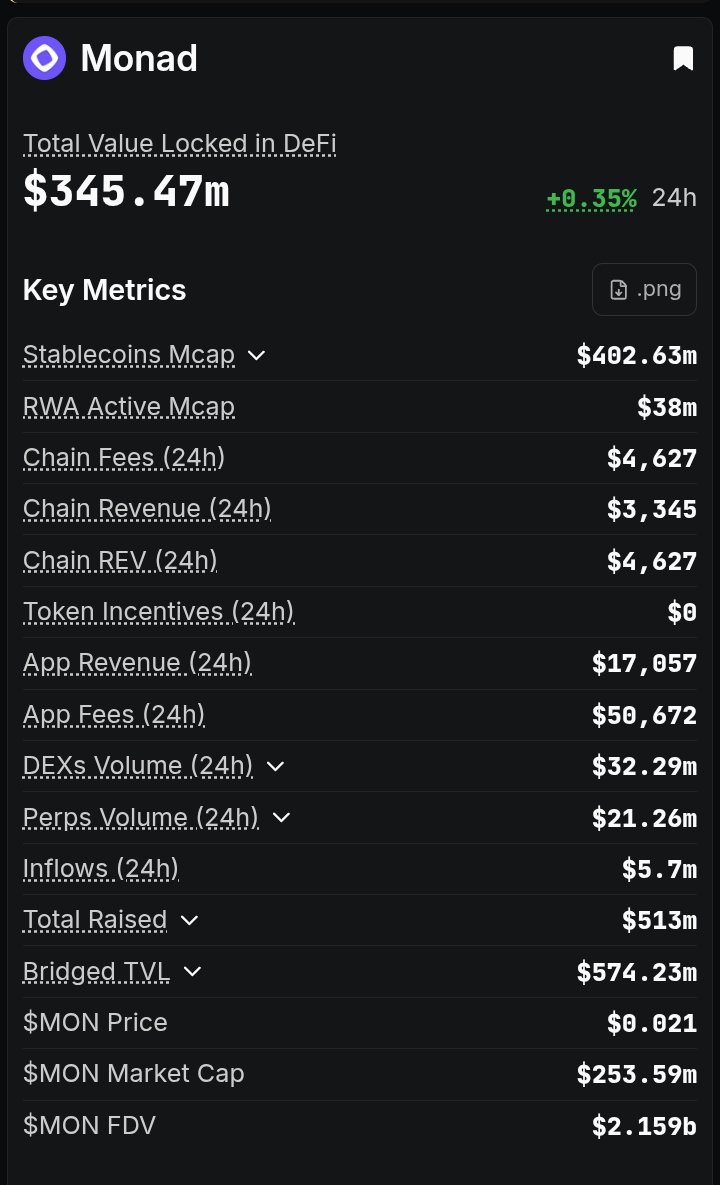Click the App Revenue (24h) label
Screen dimensions: 720x1185
point(137,664)
